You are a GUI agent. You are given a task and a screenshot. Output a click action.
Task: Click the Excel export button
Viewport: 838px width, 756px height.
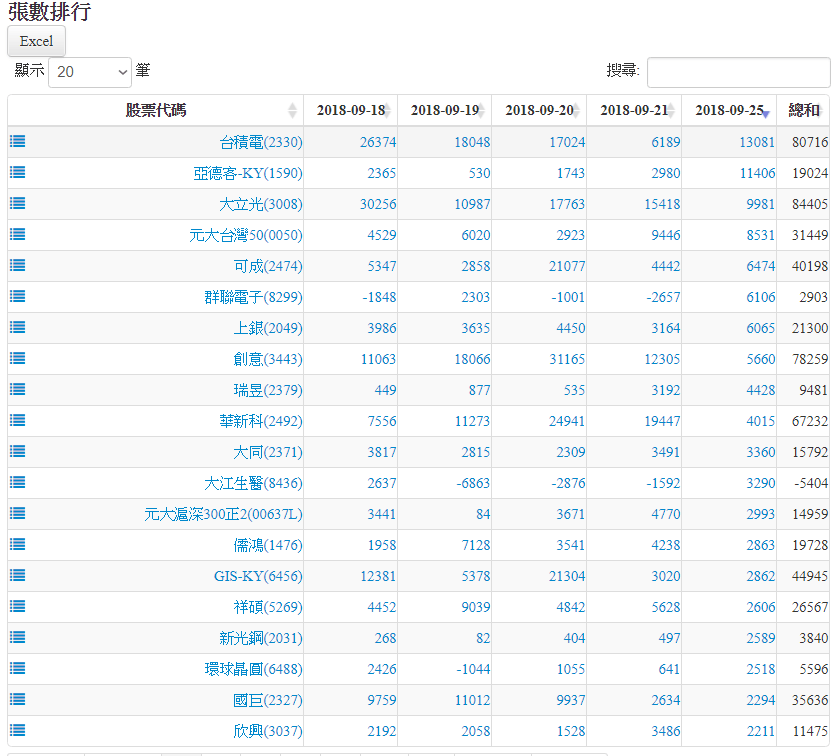36,41
